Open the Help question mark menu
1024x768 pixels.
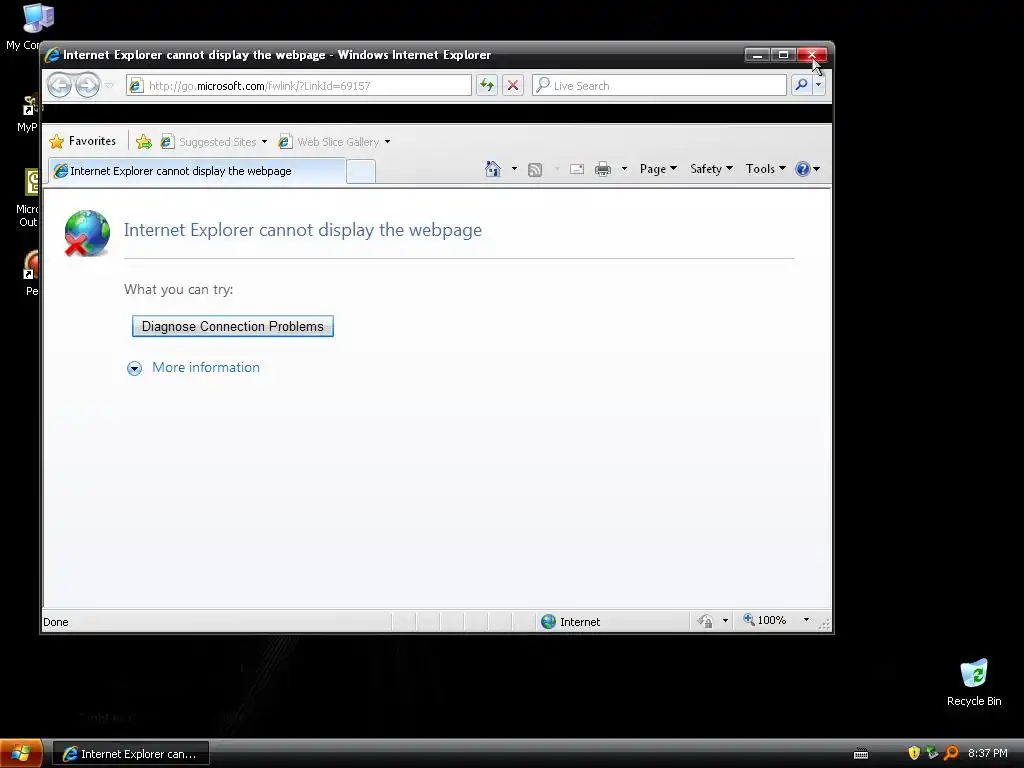pyautogui.click(x=808, y=169)
